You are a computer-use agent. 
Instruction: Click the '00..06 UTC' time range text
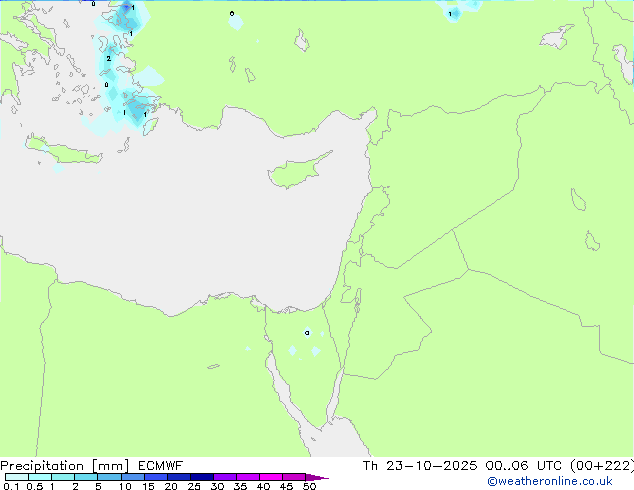[x=524, y=466]
